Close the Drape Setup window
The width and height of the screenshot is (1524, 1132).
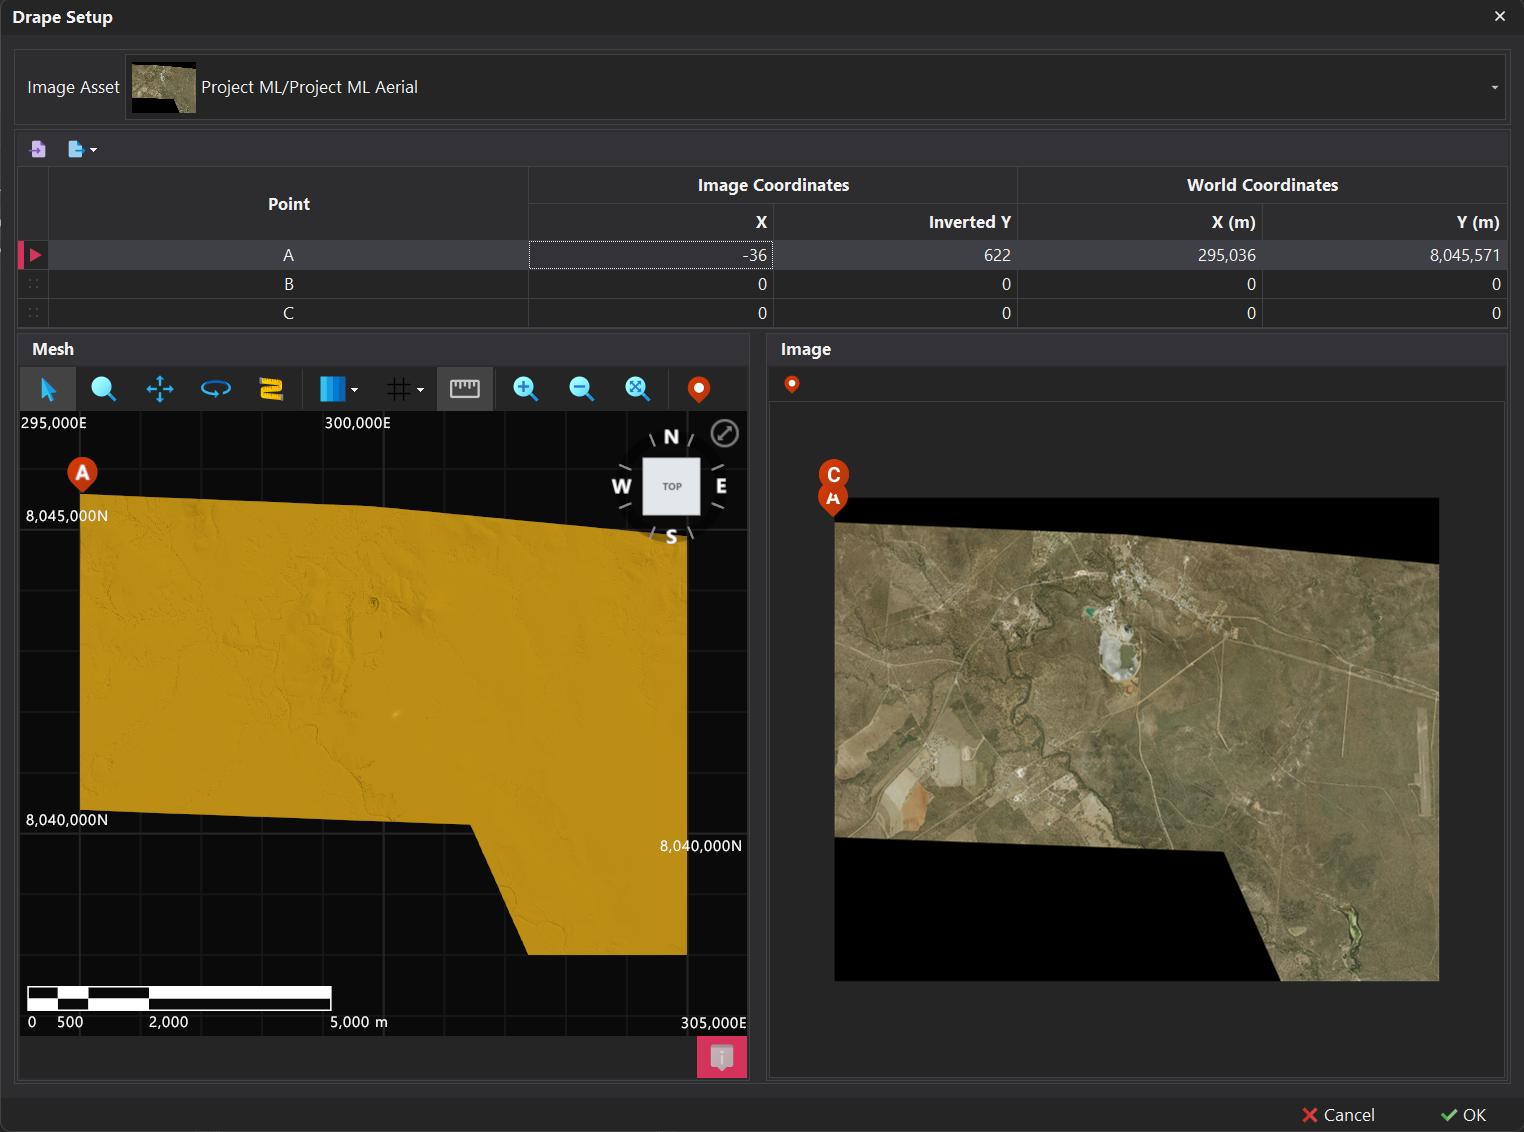[1499, 16]
